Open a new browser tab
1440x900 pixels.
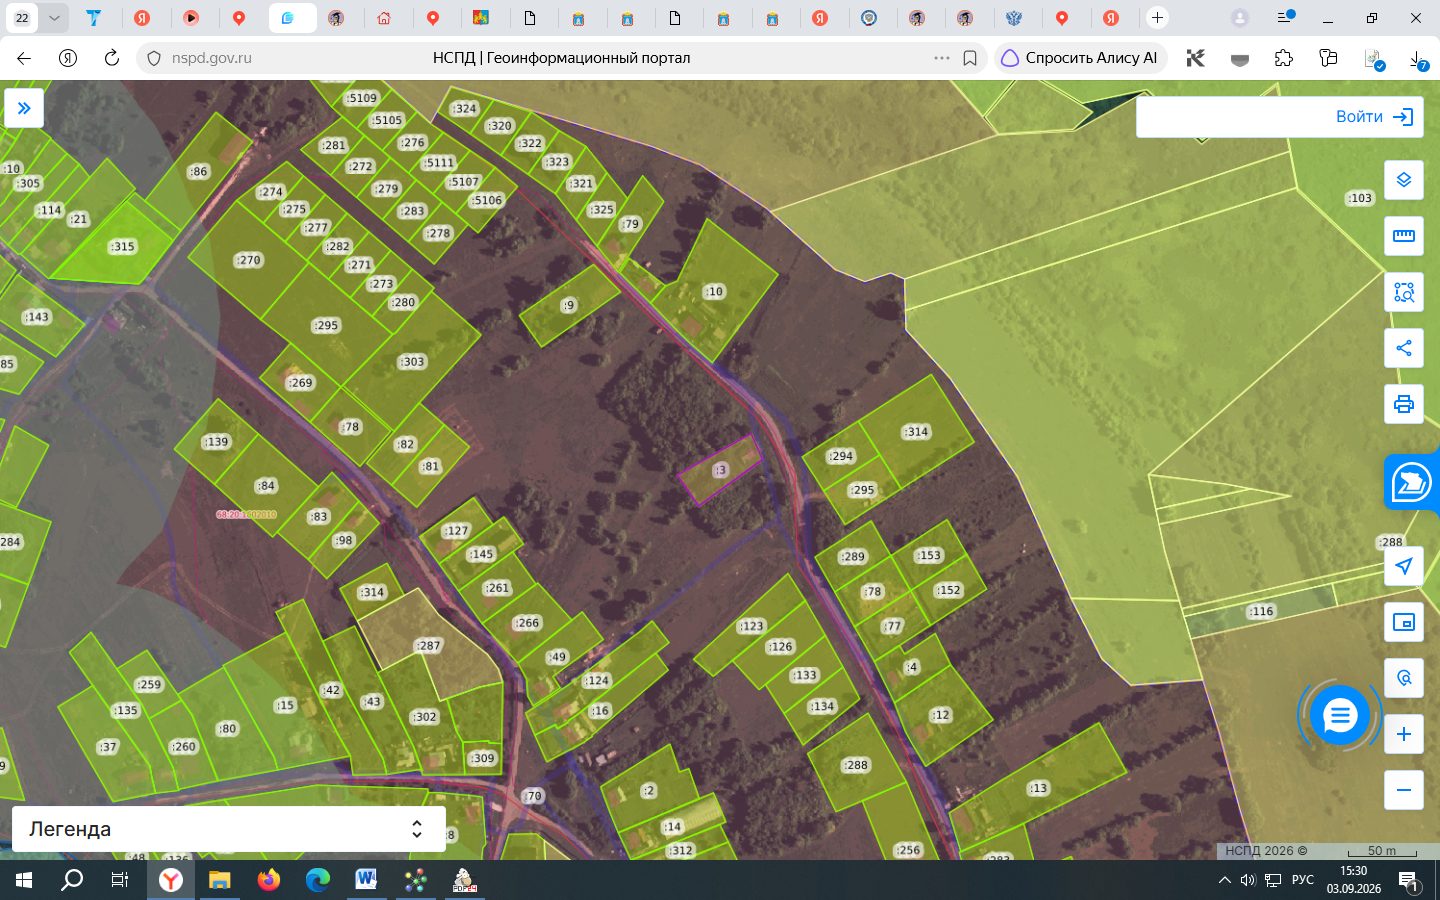pos(1157,18)
